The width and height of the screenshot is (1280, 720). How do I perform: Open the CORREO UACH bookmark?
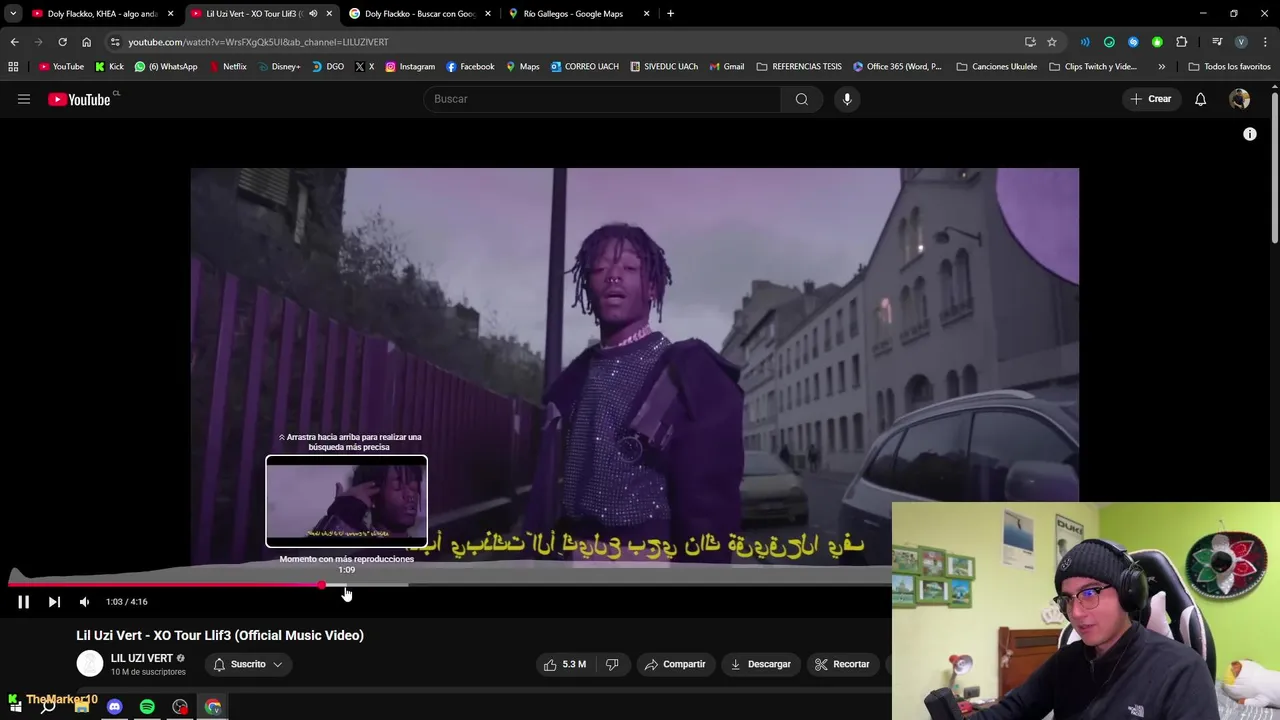584,67
